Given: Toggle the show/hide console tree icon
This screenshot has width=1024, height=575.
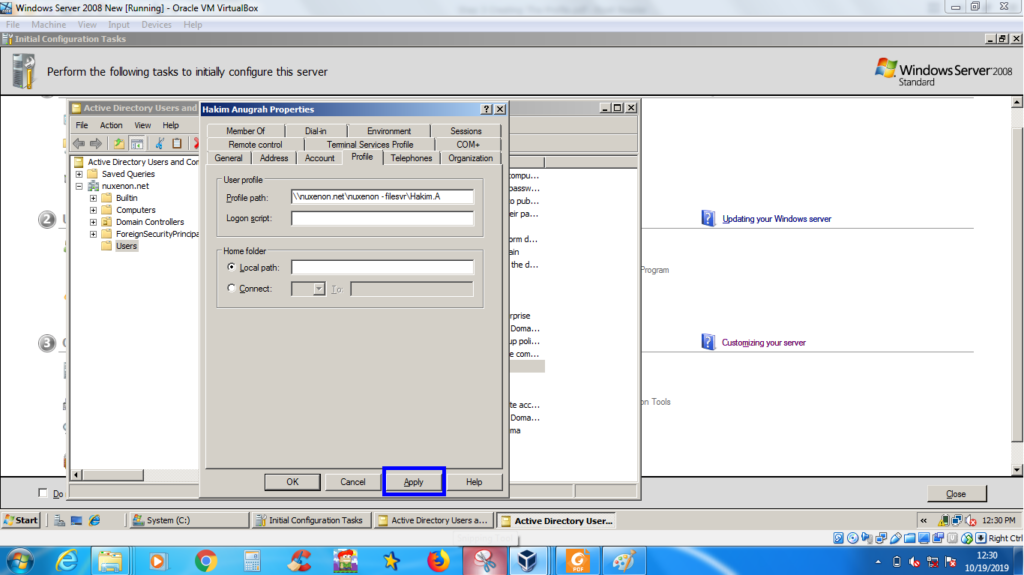Looking at the screenshot, I should 136,144.
